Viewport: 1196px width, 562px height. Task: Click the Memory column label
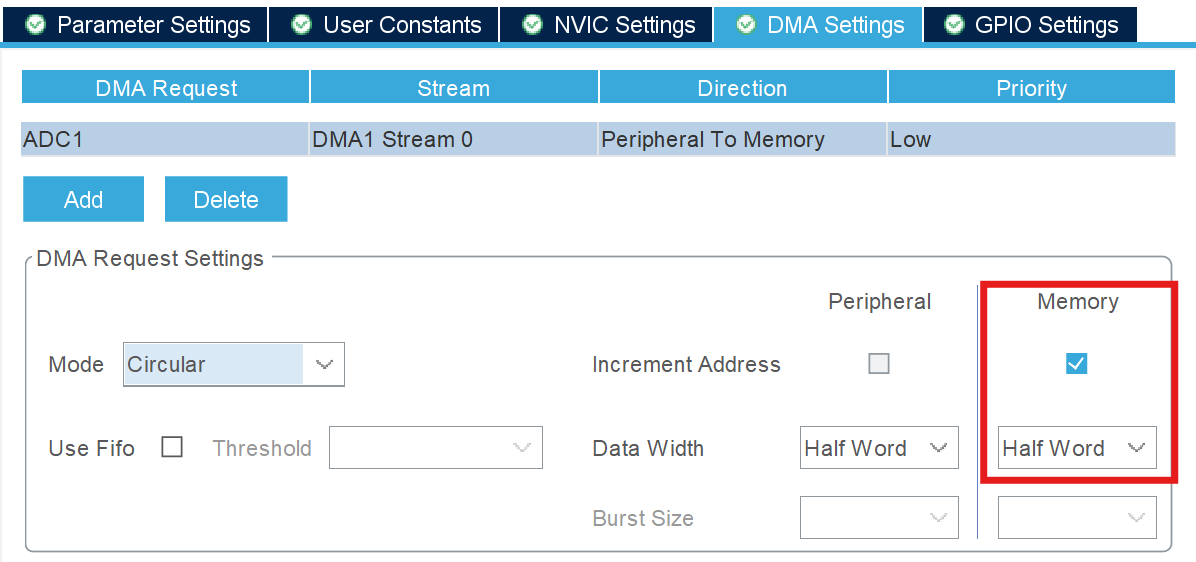click(x=1078, y=302)
